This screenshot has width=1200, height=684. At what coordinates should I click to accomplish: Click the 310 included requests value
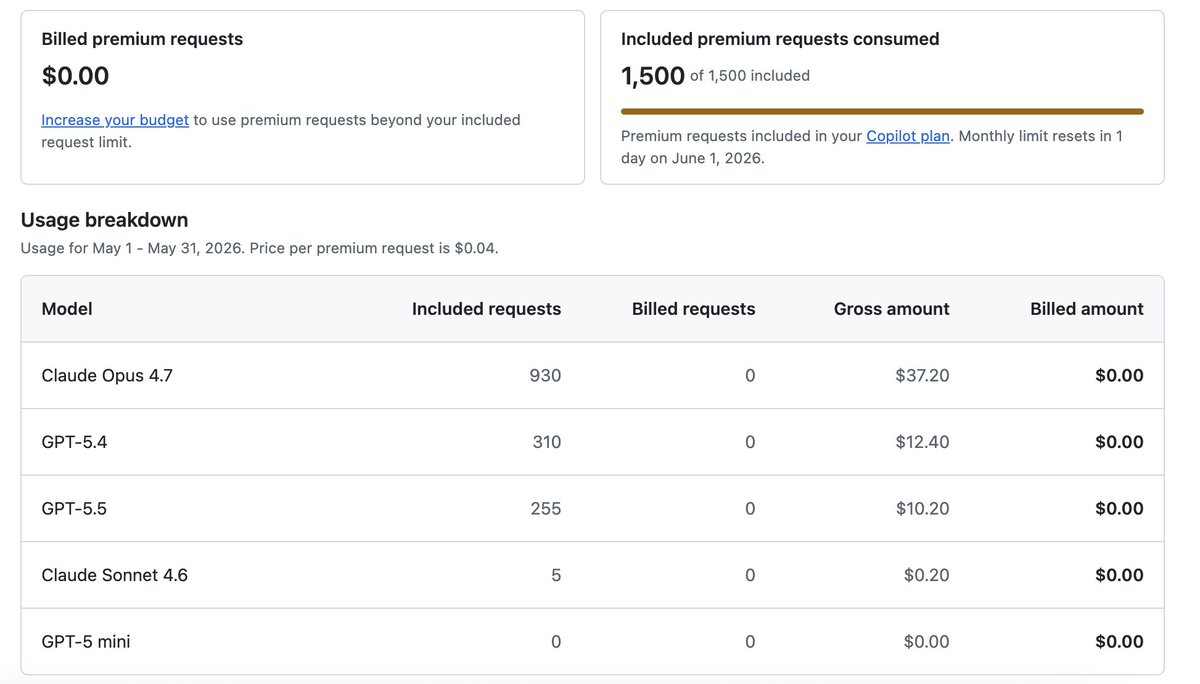tap(547, 442)
